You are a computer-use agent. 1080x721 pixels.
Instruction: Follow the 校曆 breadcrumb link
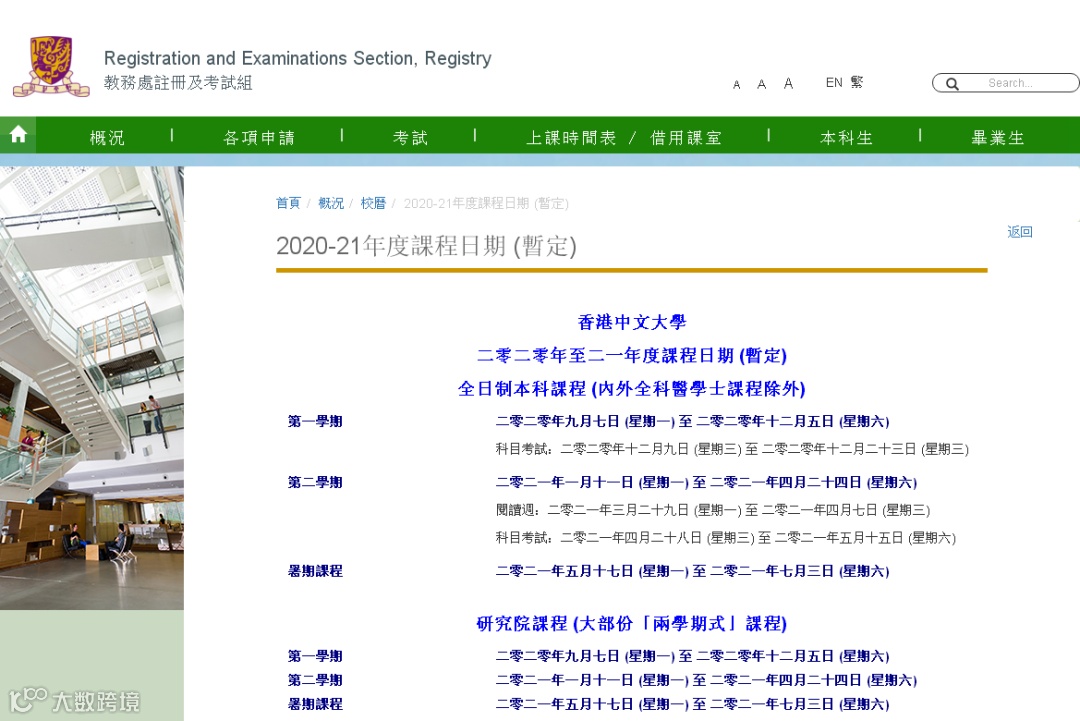point(373,203)
